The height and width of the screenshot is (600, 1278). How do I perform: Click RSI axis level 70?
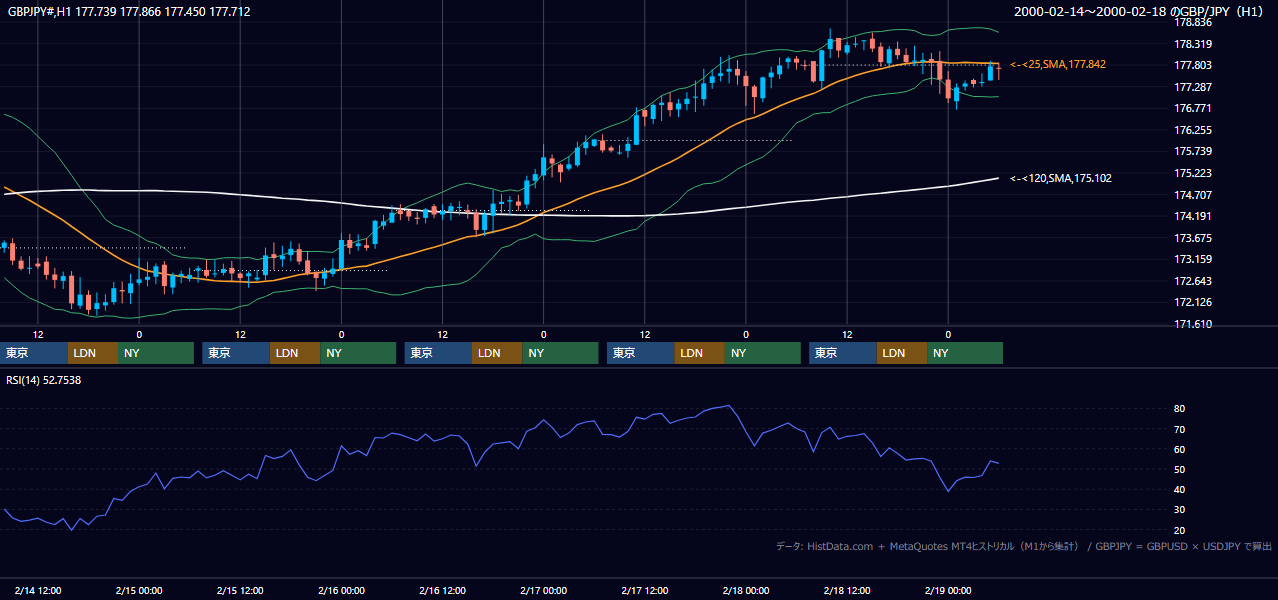pyautogui.click(x=1180, y=429)
